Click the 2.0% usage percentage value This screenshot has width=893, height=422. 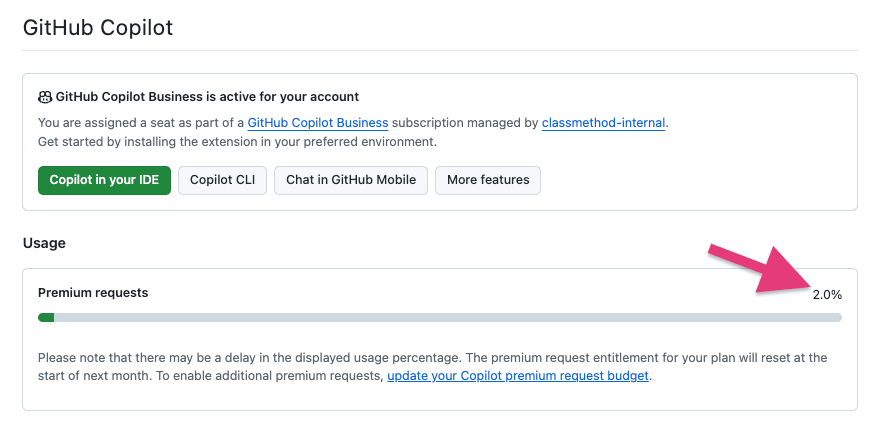(827, 295)
